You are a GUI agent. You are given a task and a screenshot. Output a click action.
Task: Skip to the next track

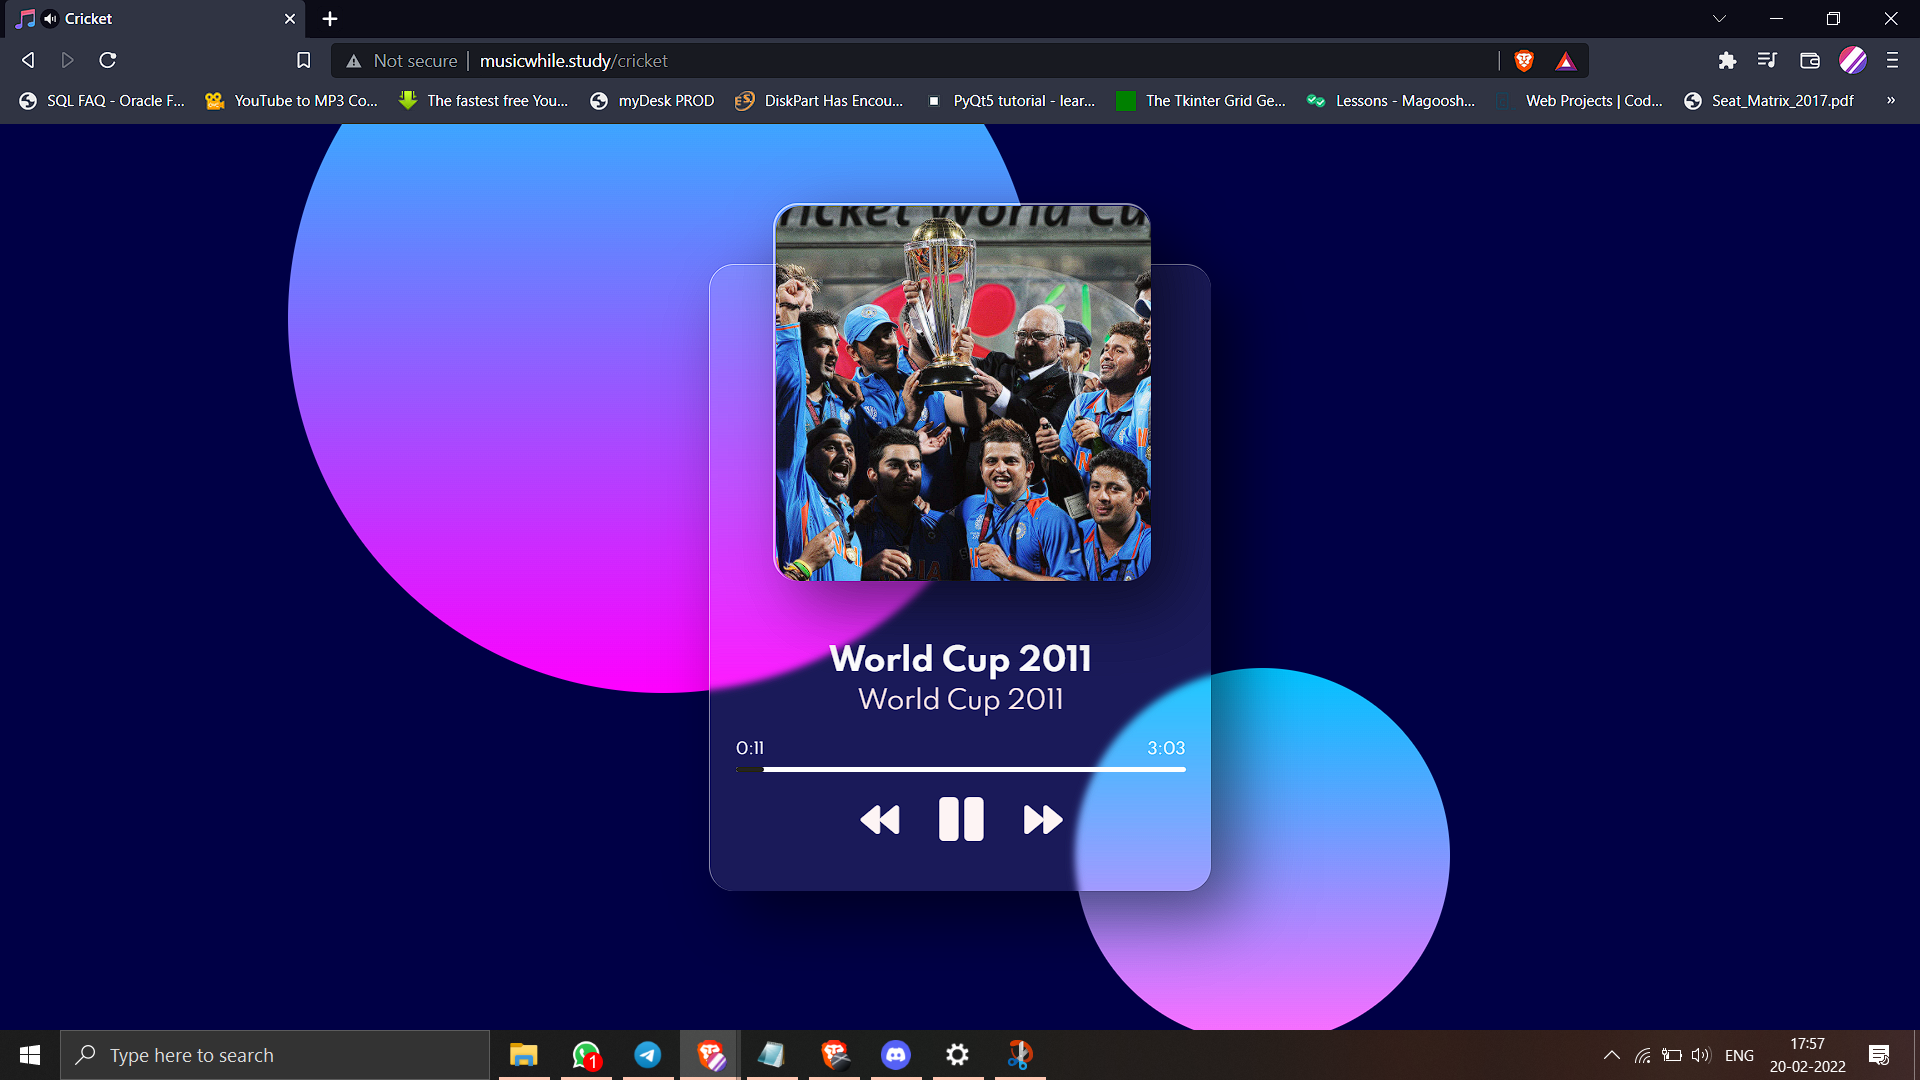1042,820
